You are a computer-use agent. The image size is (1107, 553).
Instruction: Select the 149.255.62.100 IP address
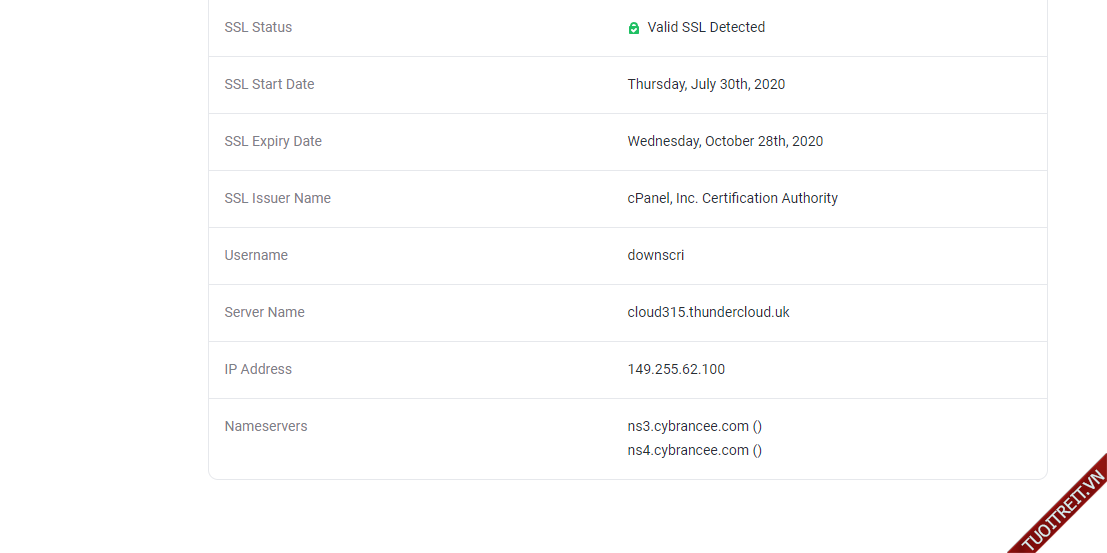676,369
